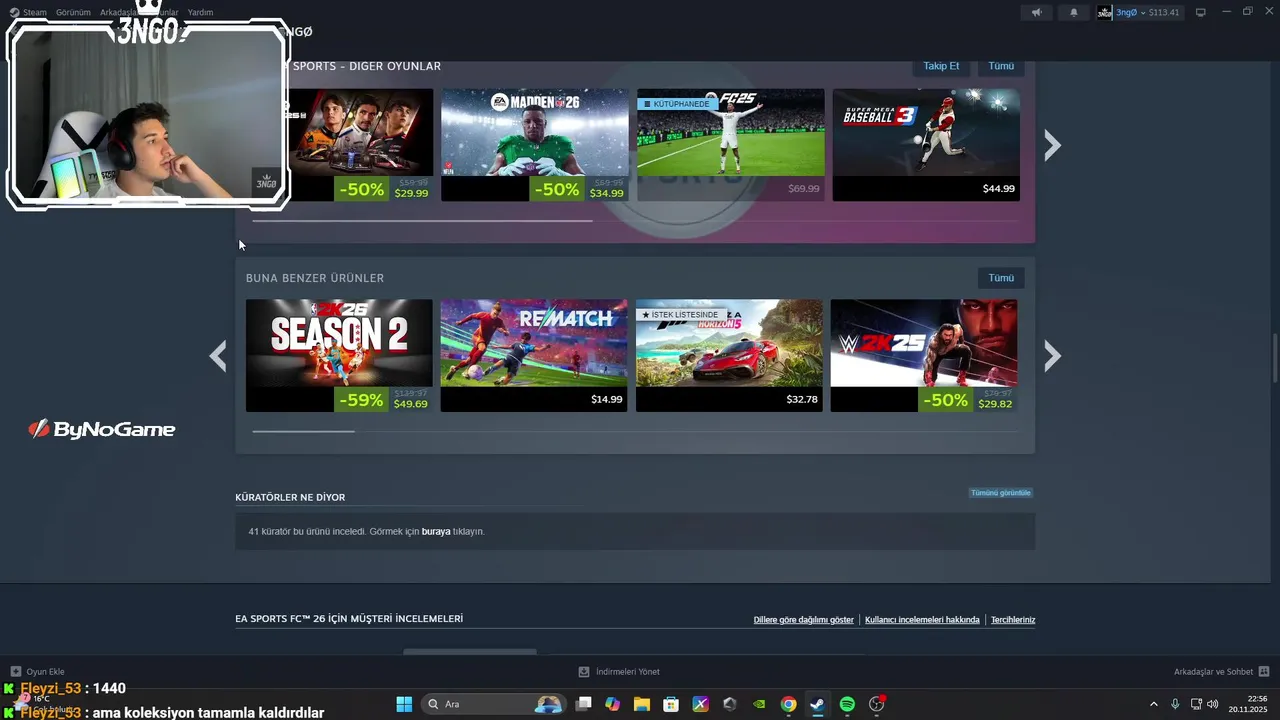
Task: Open FC25 game card marked Kütüphanede
Action: click(731, 145)
